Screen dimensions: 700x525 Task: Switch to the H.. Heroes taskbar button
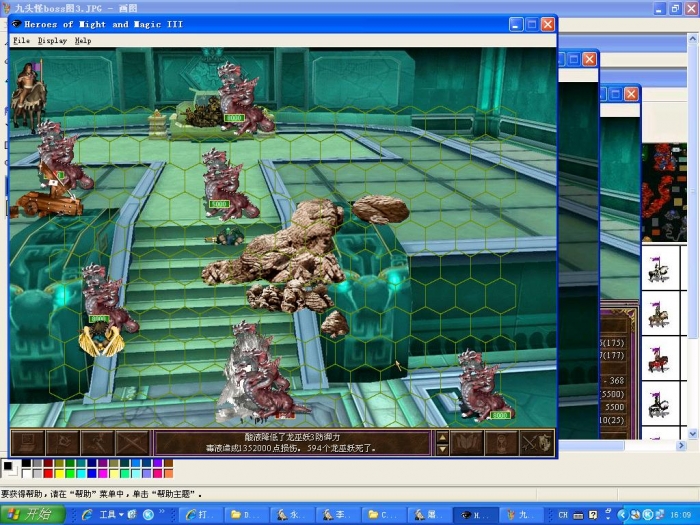[474, 515]
